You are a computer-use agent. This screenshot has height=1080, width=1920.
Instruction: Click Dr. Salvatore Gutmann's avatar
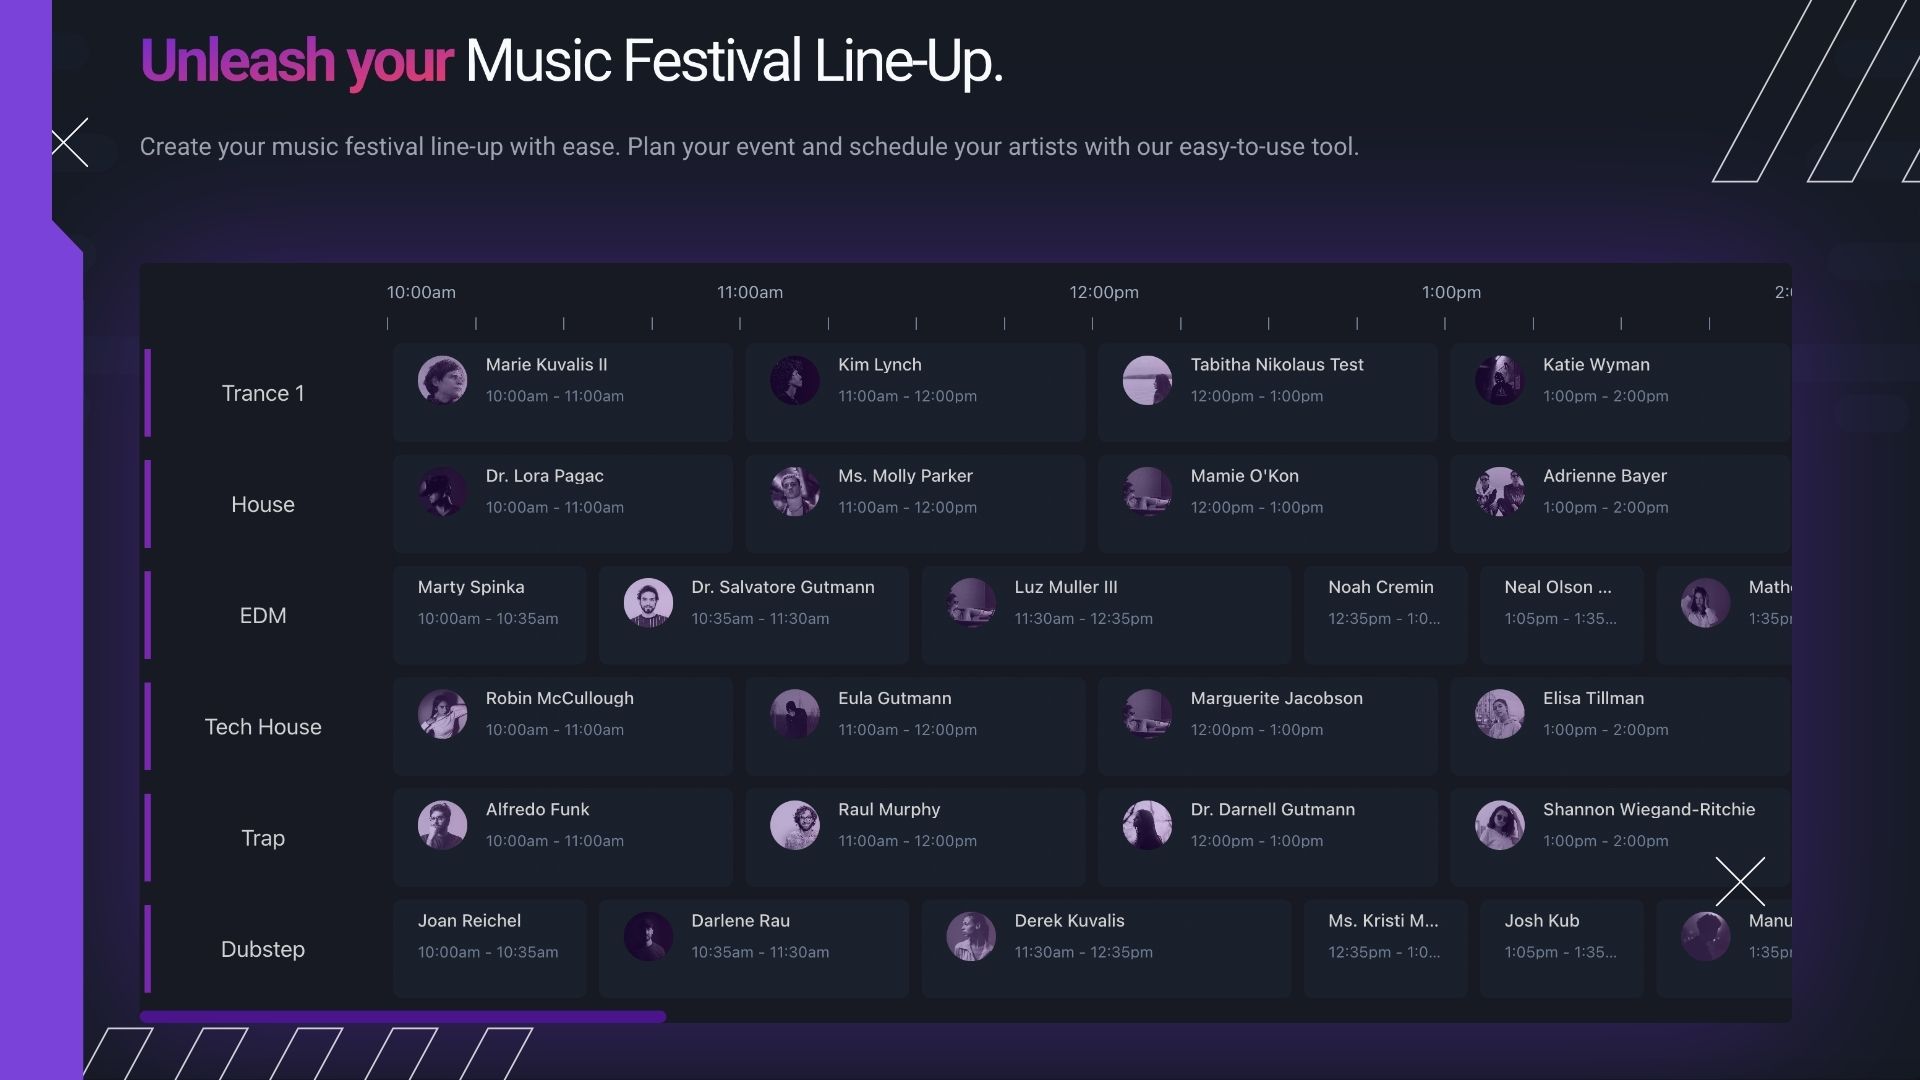(x=648, y=603)
